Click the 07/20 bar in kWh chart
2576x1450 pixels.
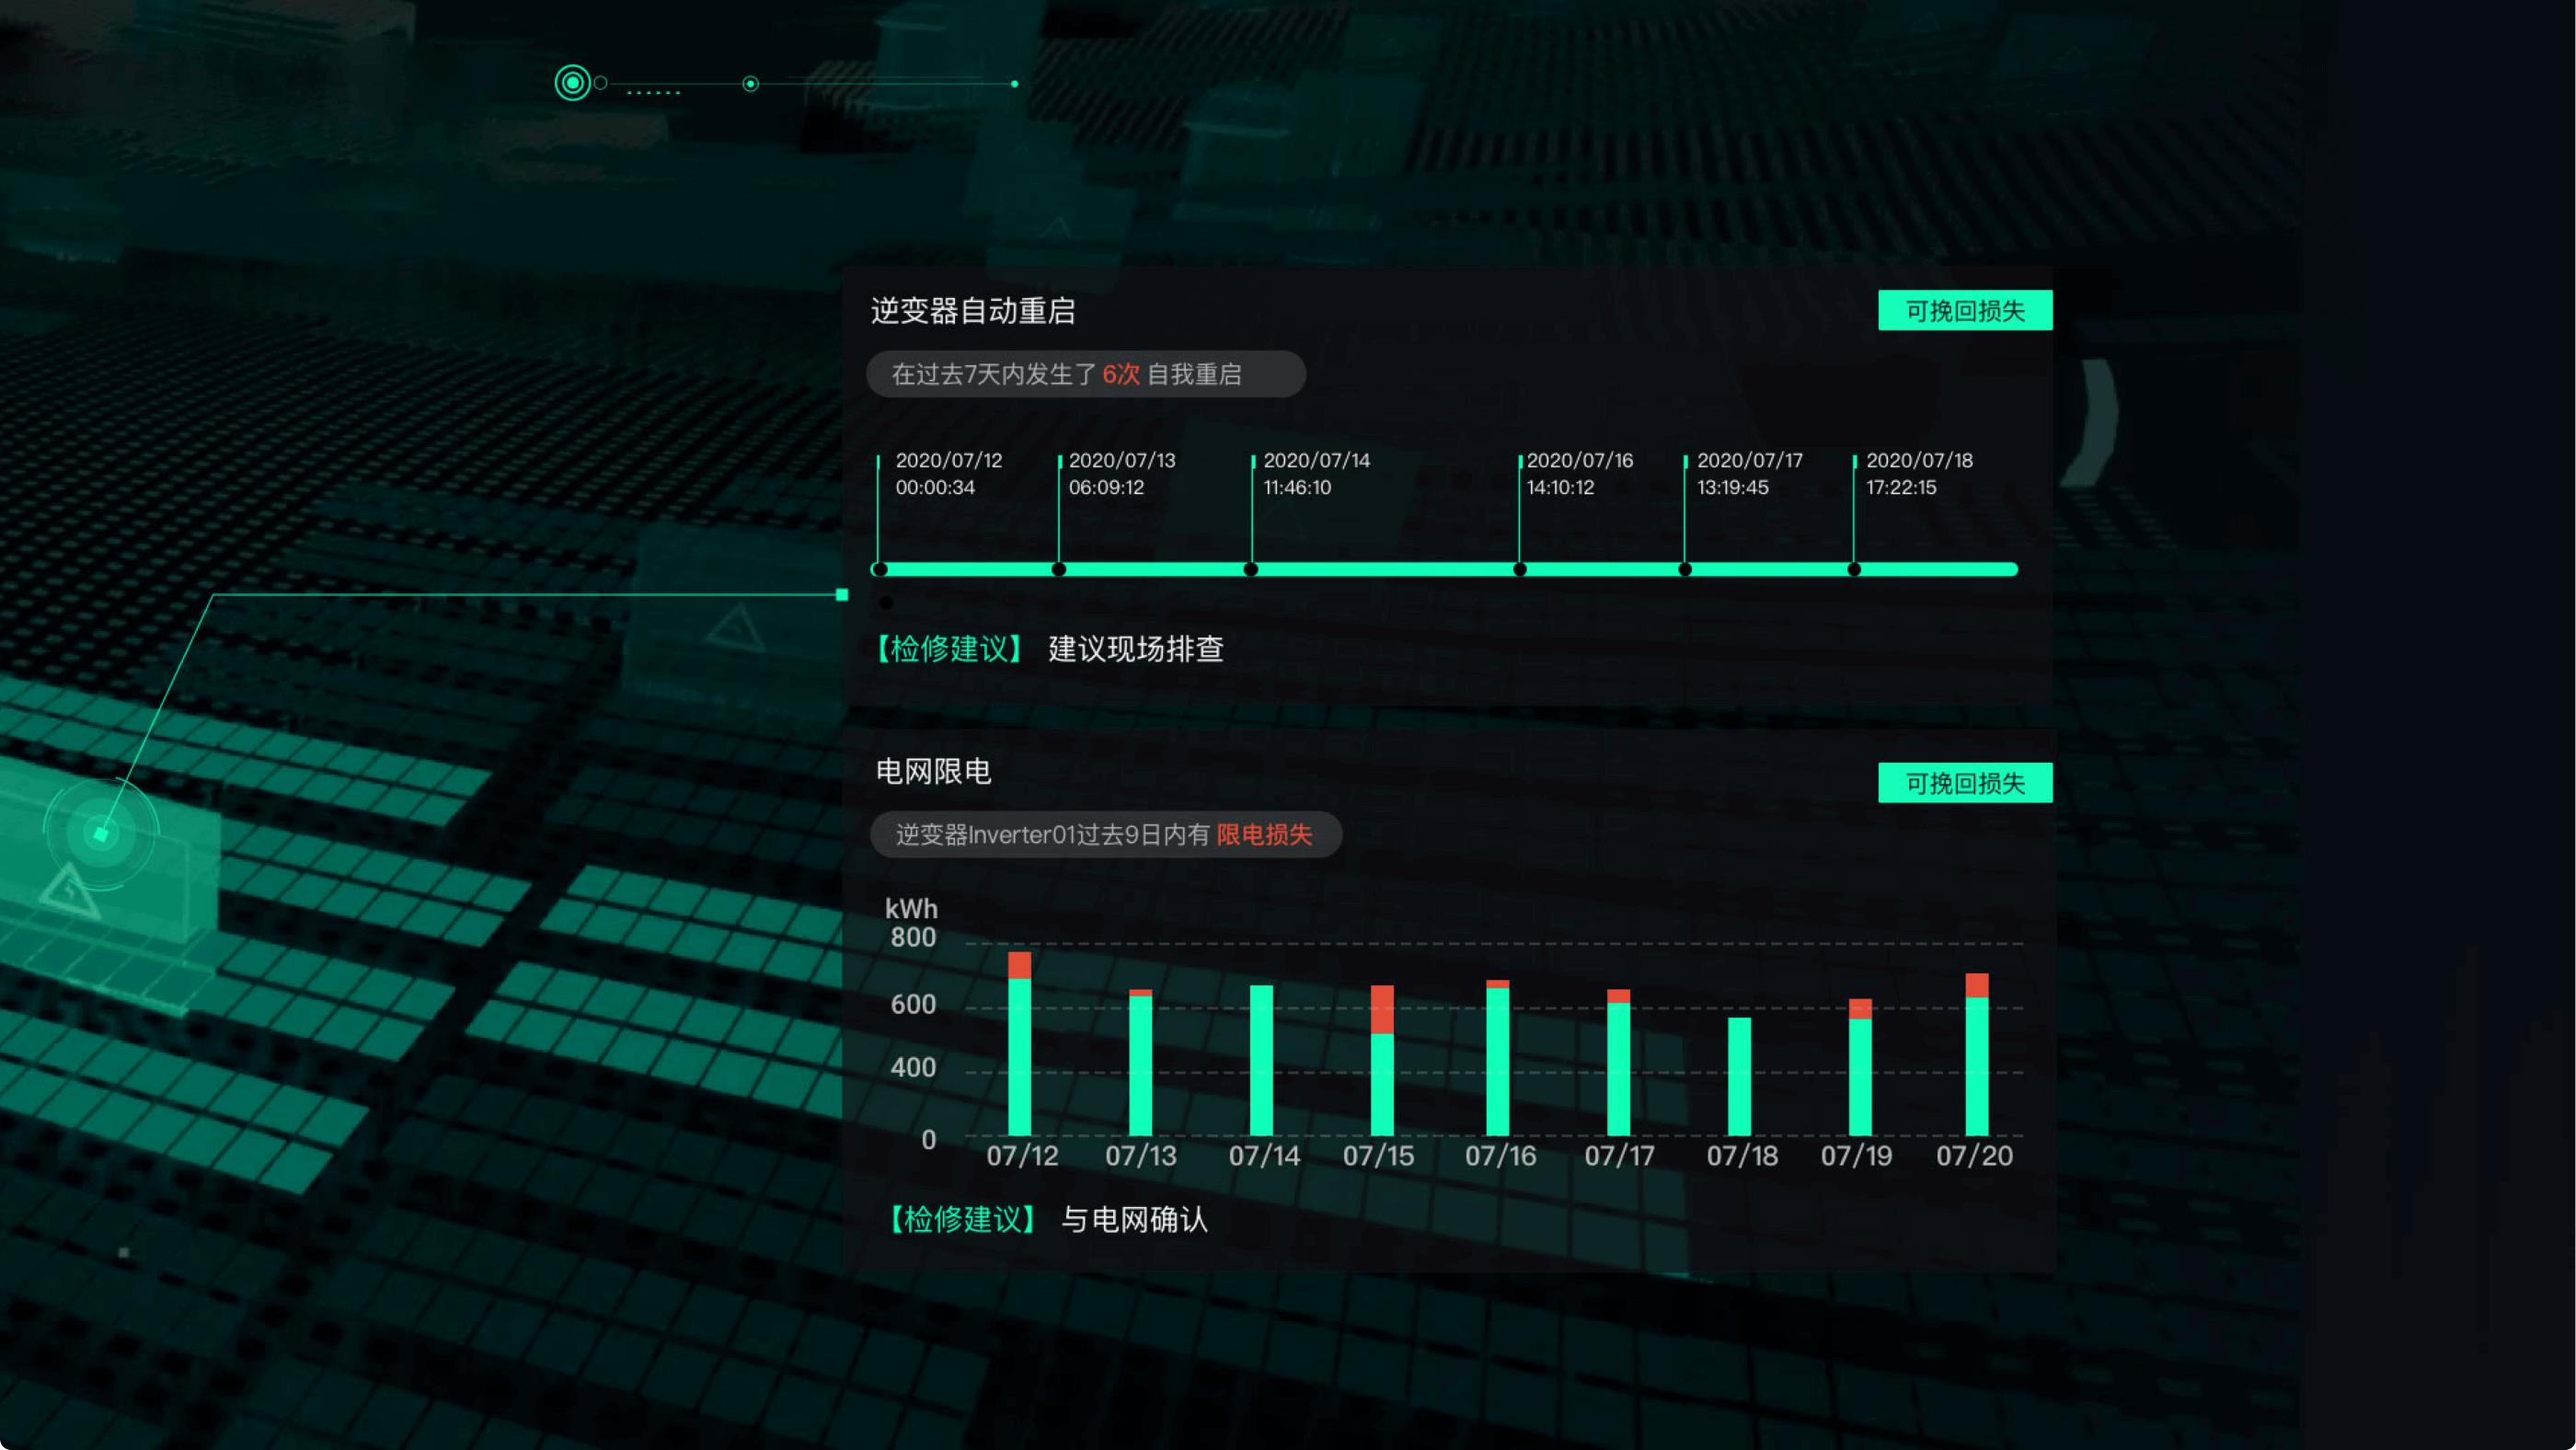tap(1977, 1065)
